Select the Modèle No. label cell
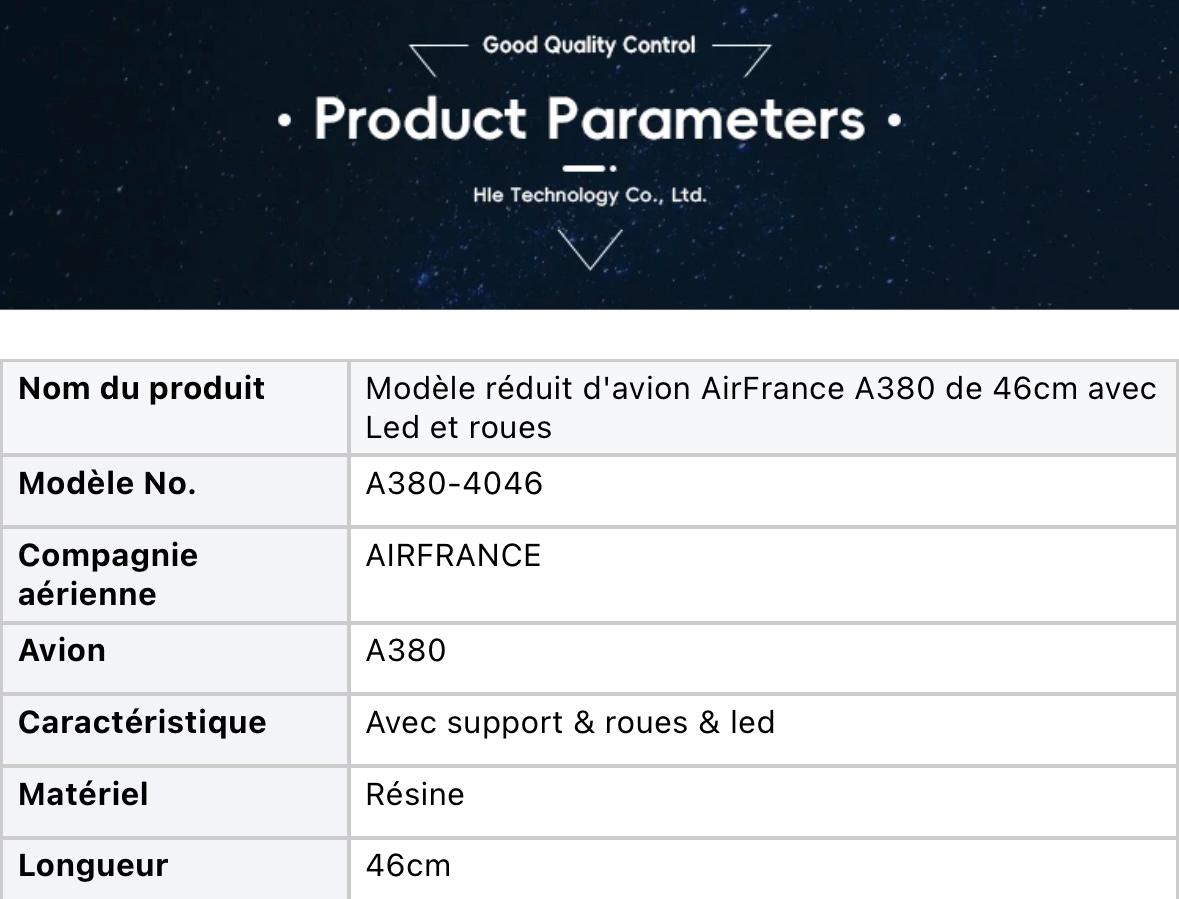Image resolution: width=1179 pixels, height=899 pixels. click(175, 491)
